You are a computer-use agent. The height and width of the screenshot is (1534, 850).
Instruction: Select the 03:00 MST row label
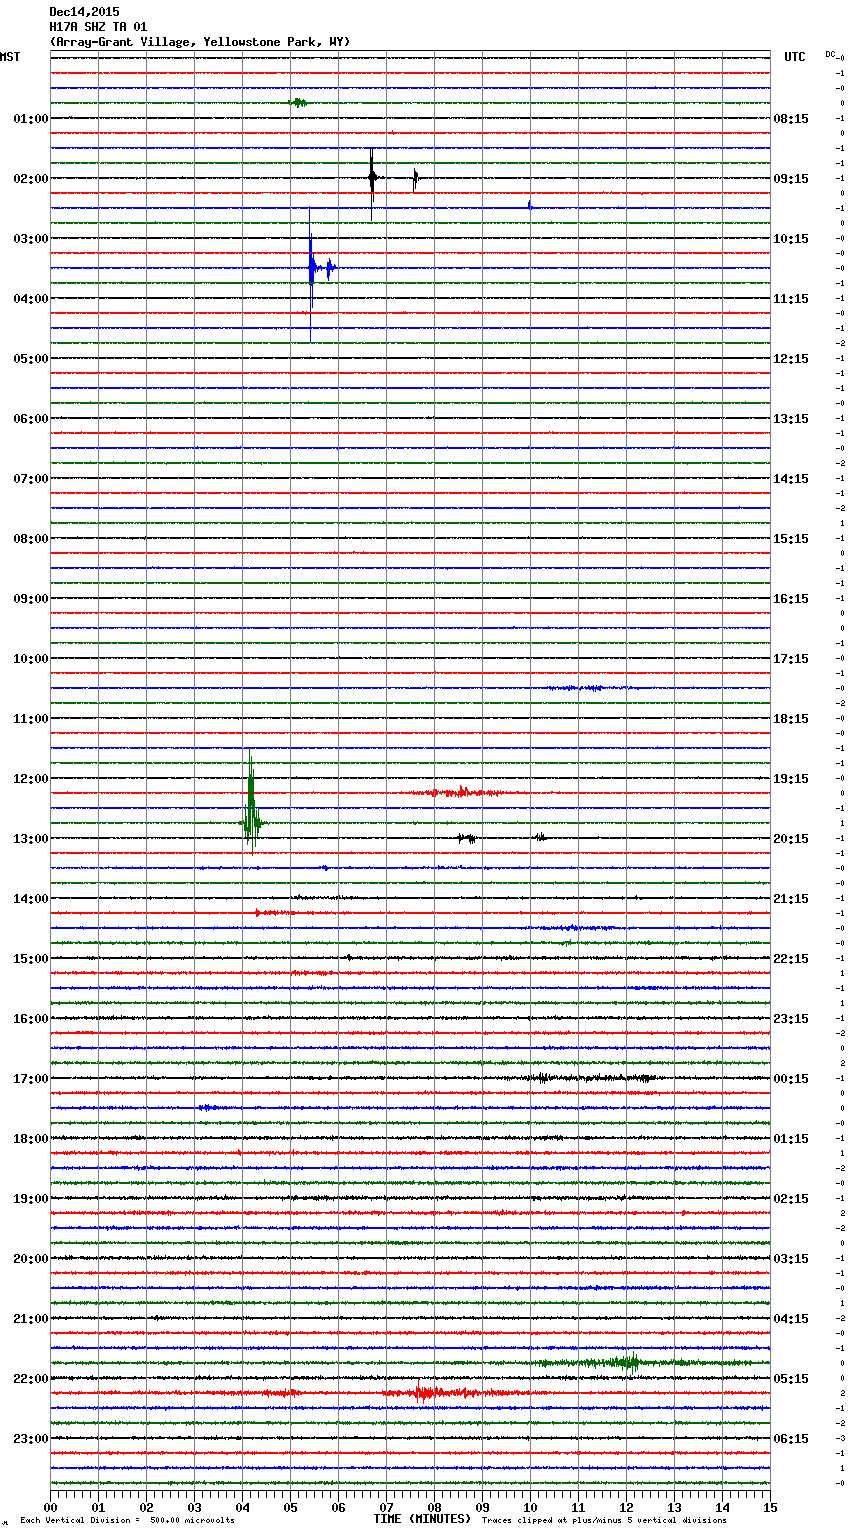pos(30,239)
